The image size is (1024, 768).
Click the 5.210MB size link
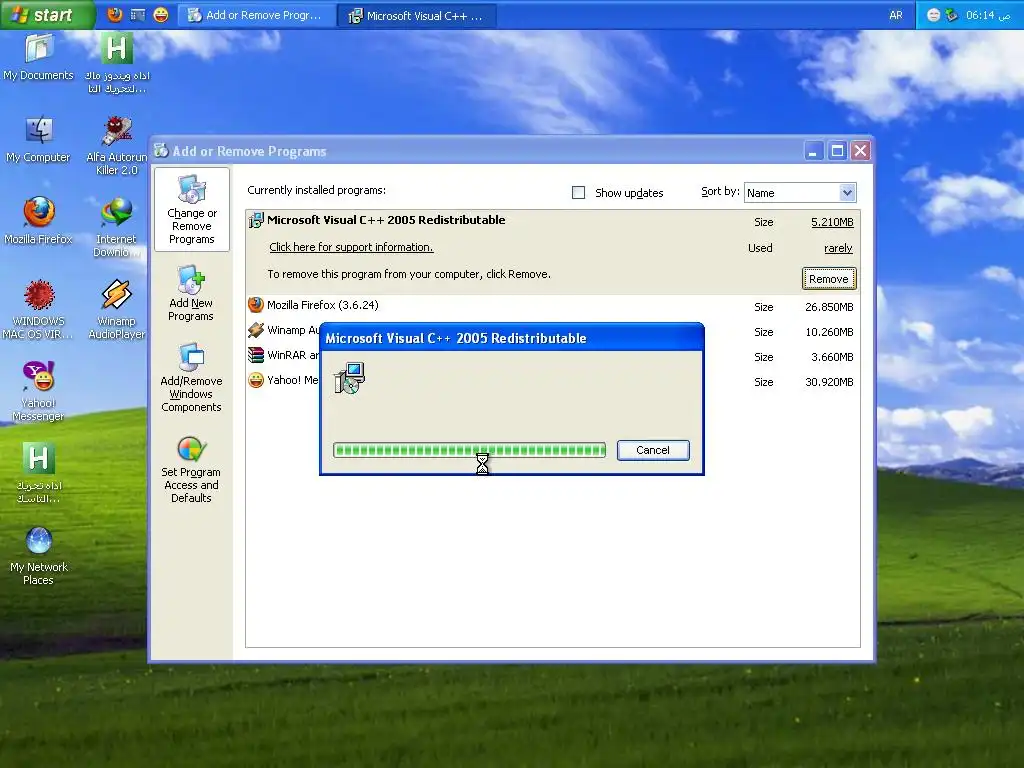click(832, 222)
